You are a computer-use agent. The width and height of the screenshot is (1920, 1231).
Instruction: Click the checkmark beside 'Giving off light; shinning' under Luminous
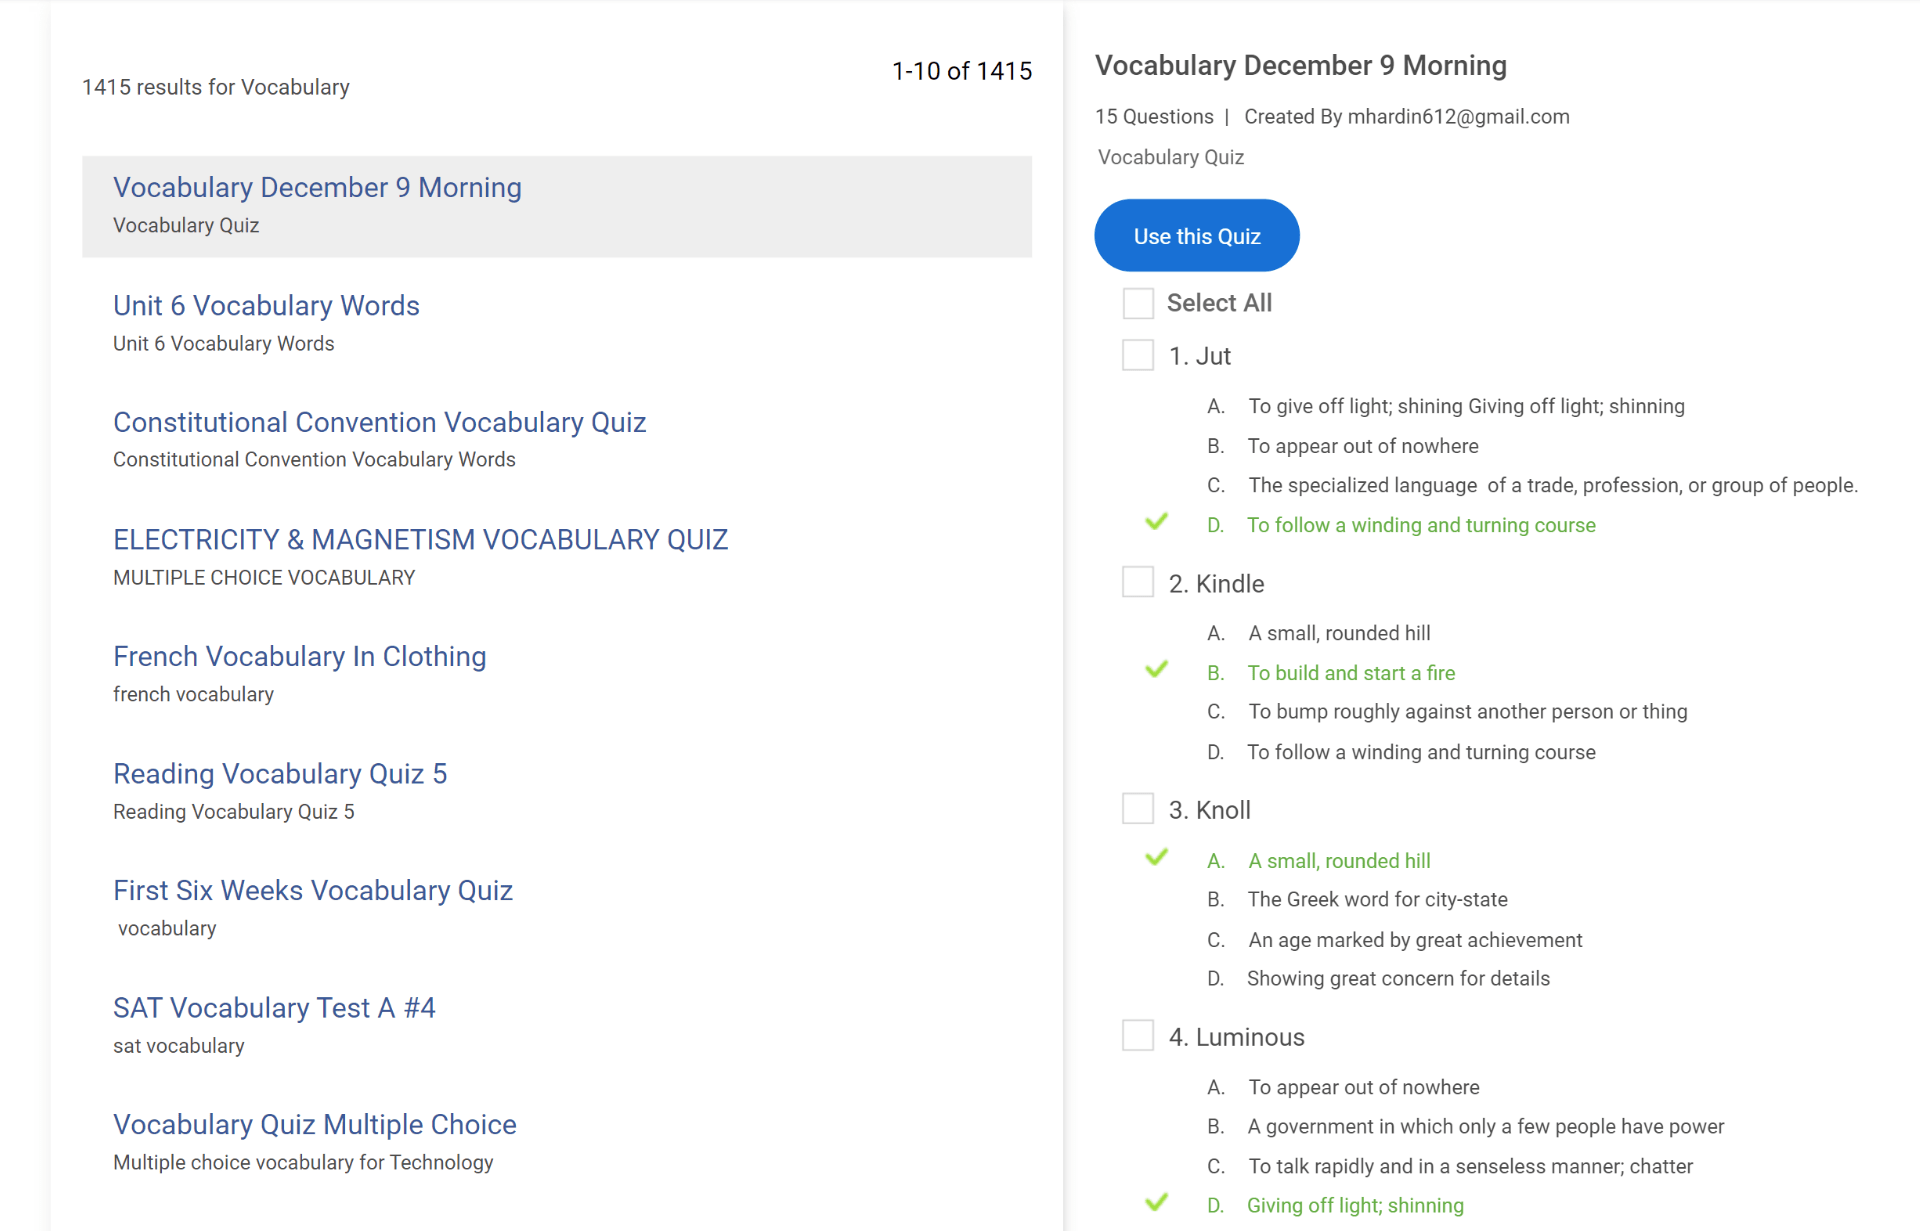pyautogui.click(x=1156, y=1202)
